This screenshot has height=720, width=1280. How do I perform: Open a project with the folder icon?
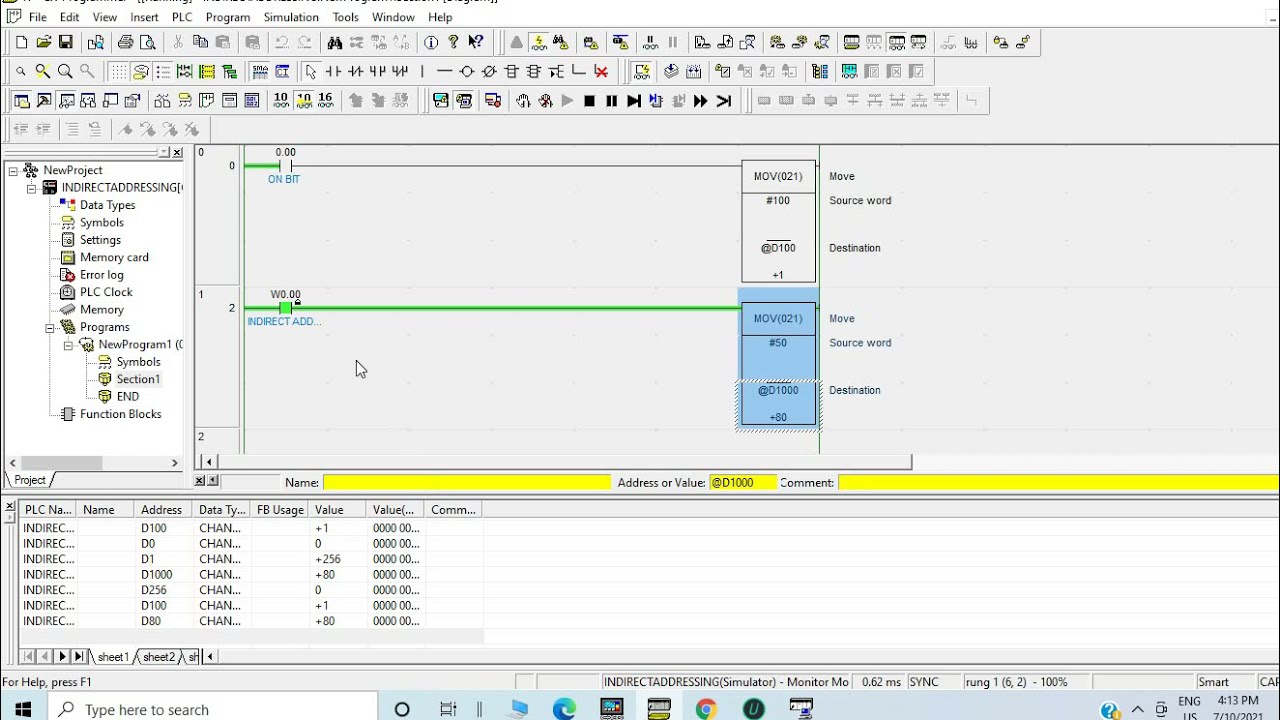click(44, 42)
